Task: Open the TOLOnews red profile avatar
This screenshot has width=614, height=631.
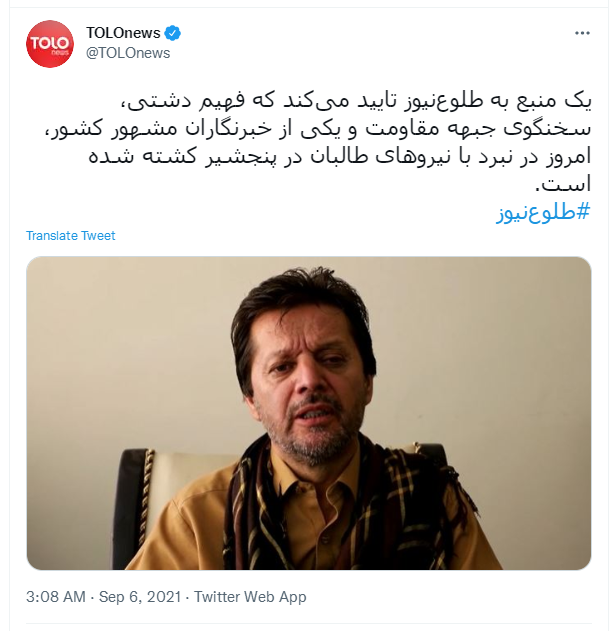Action: [50, 43]
